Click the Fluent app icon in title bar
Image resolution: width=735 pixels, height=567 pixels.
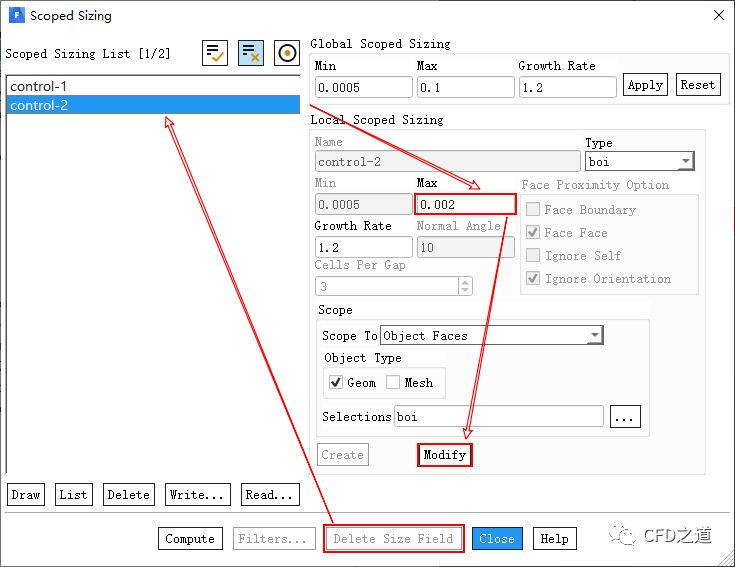pyautogui.click(x=16, y=15)
